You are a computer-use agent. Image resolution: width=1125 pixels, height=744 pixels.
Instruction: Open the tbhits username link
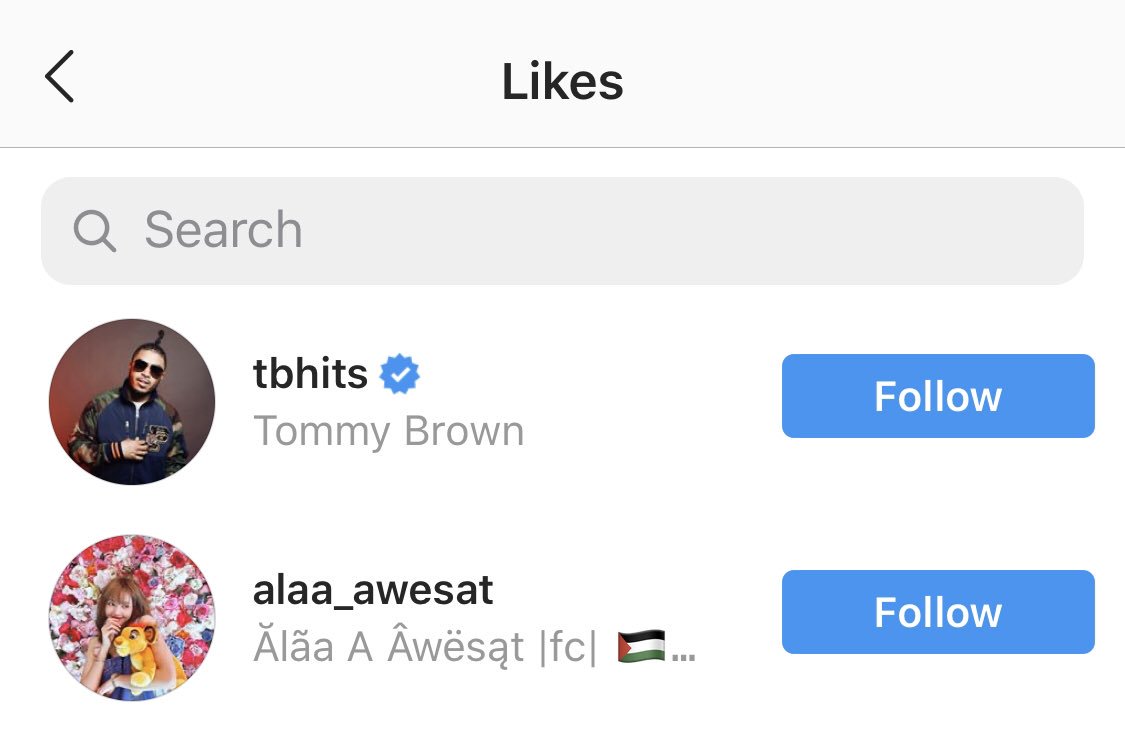click(x=311, y=374)
